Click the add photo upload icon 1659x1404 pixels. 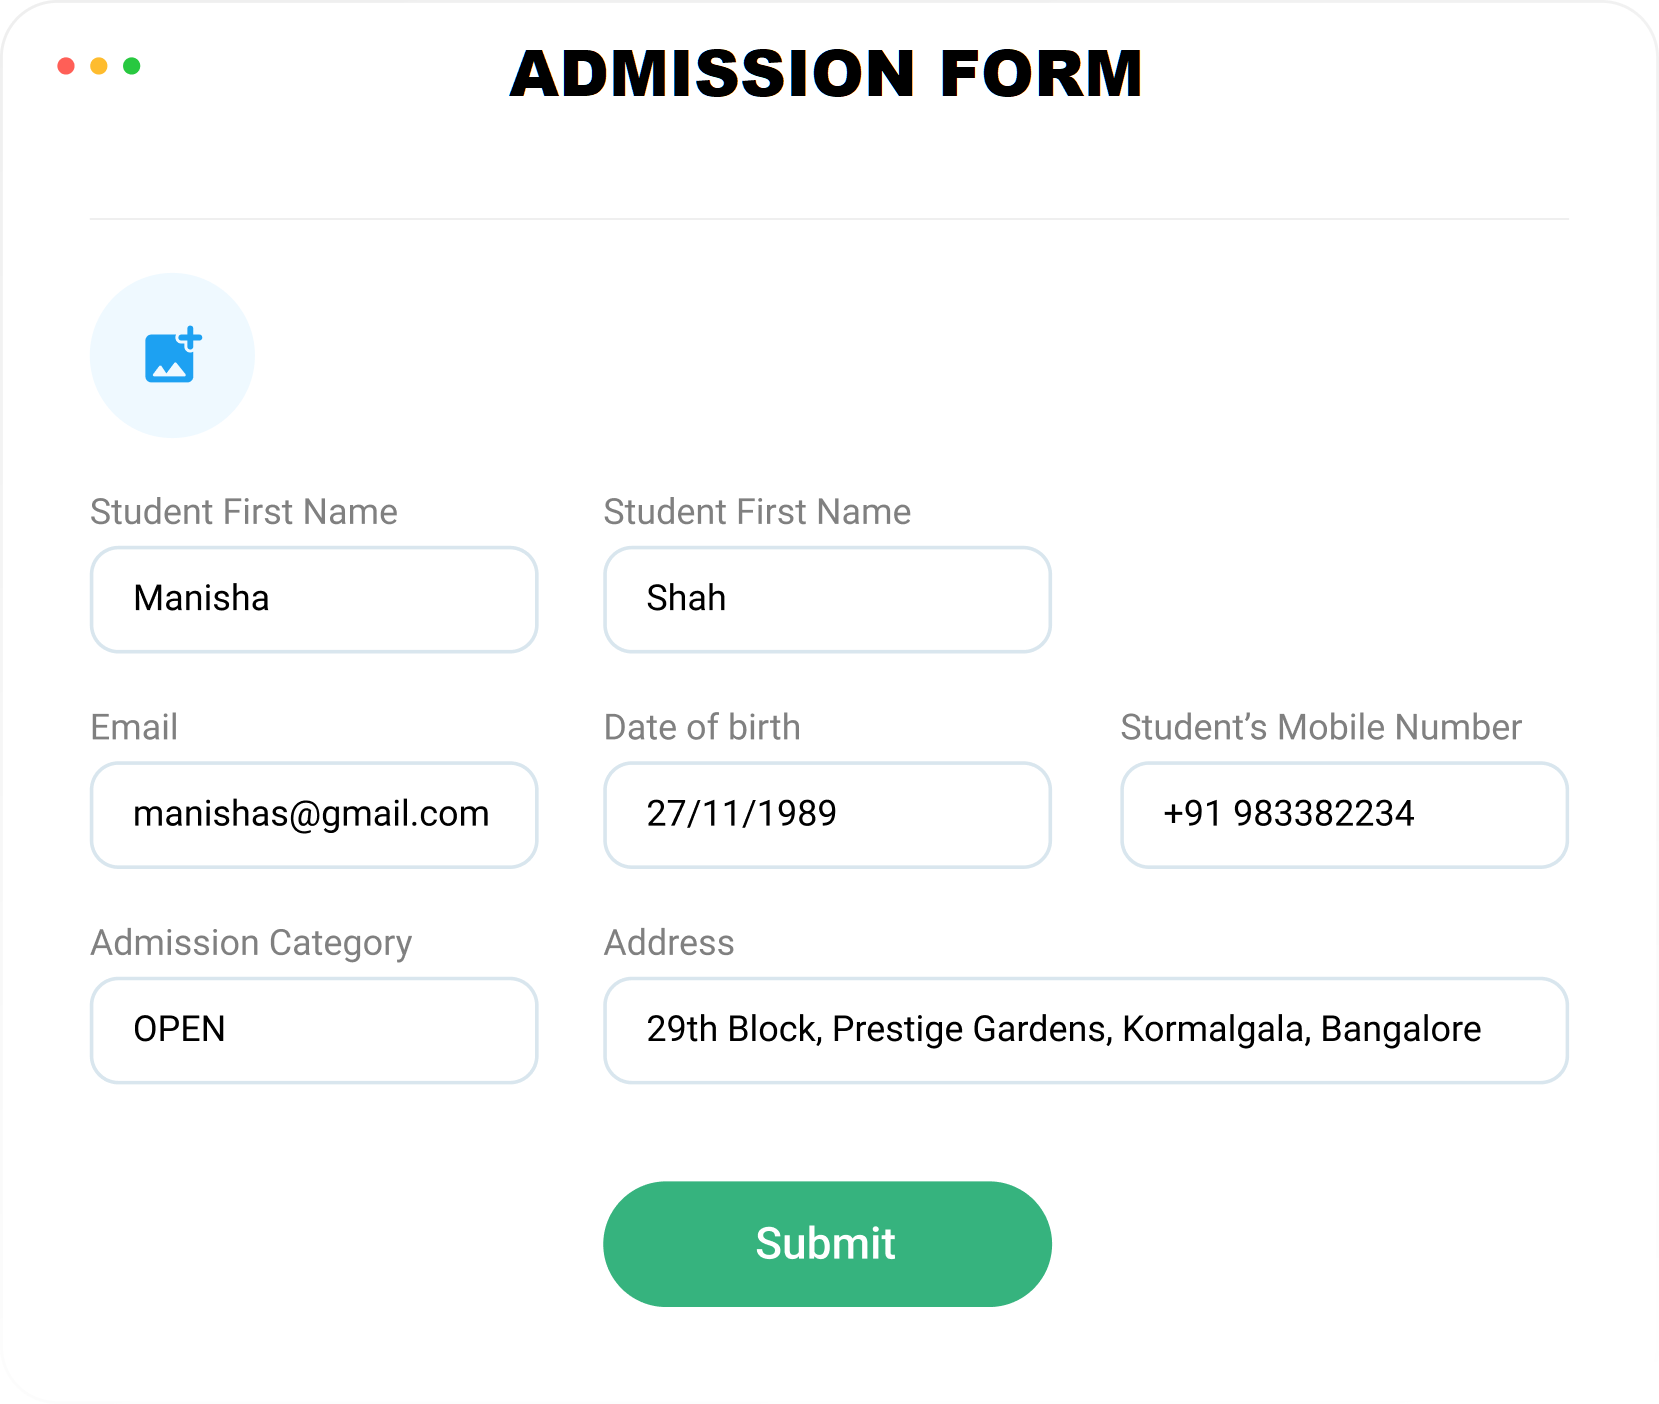[172, 356]
